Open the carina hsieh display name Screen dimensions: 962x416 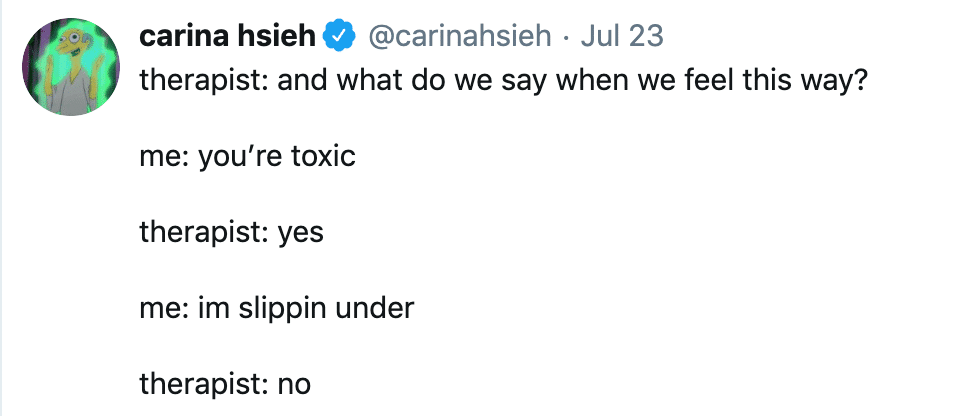pyautogui.click(x=227, y=36)
